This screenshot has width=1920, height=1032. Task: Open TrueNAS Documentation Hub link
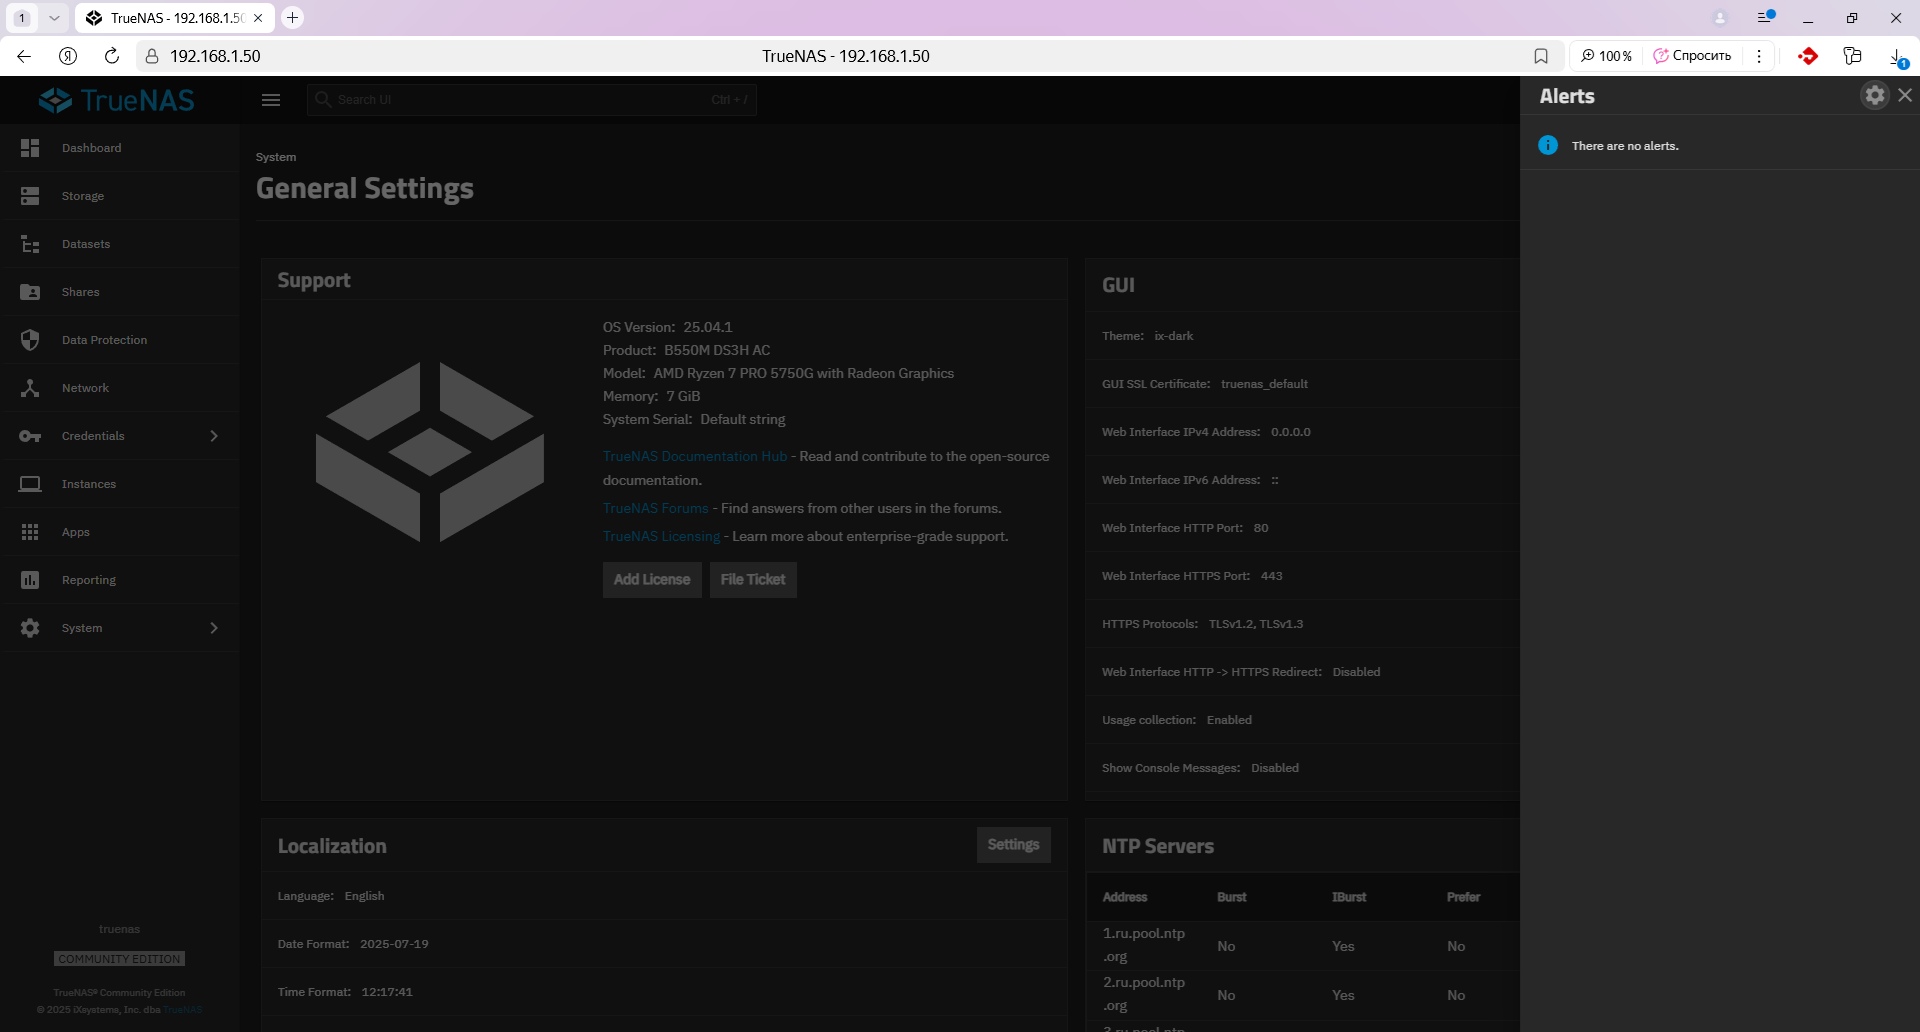695,456
